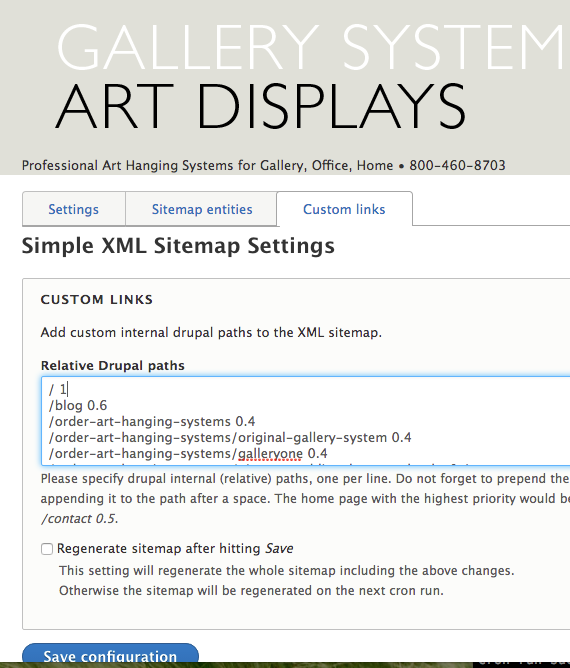This screenshot has width=570, height=668.
Task: Click the Regenerate sitemap checkbox label text
Action: [175, 549]
